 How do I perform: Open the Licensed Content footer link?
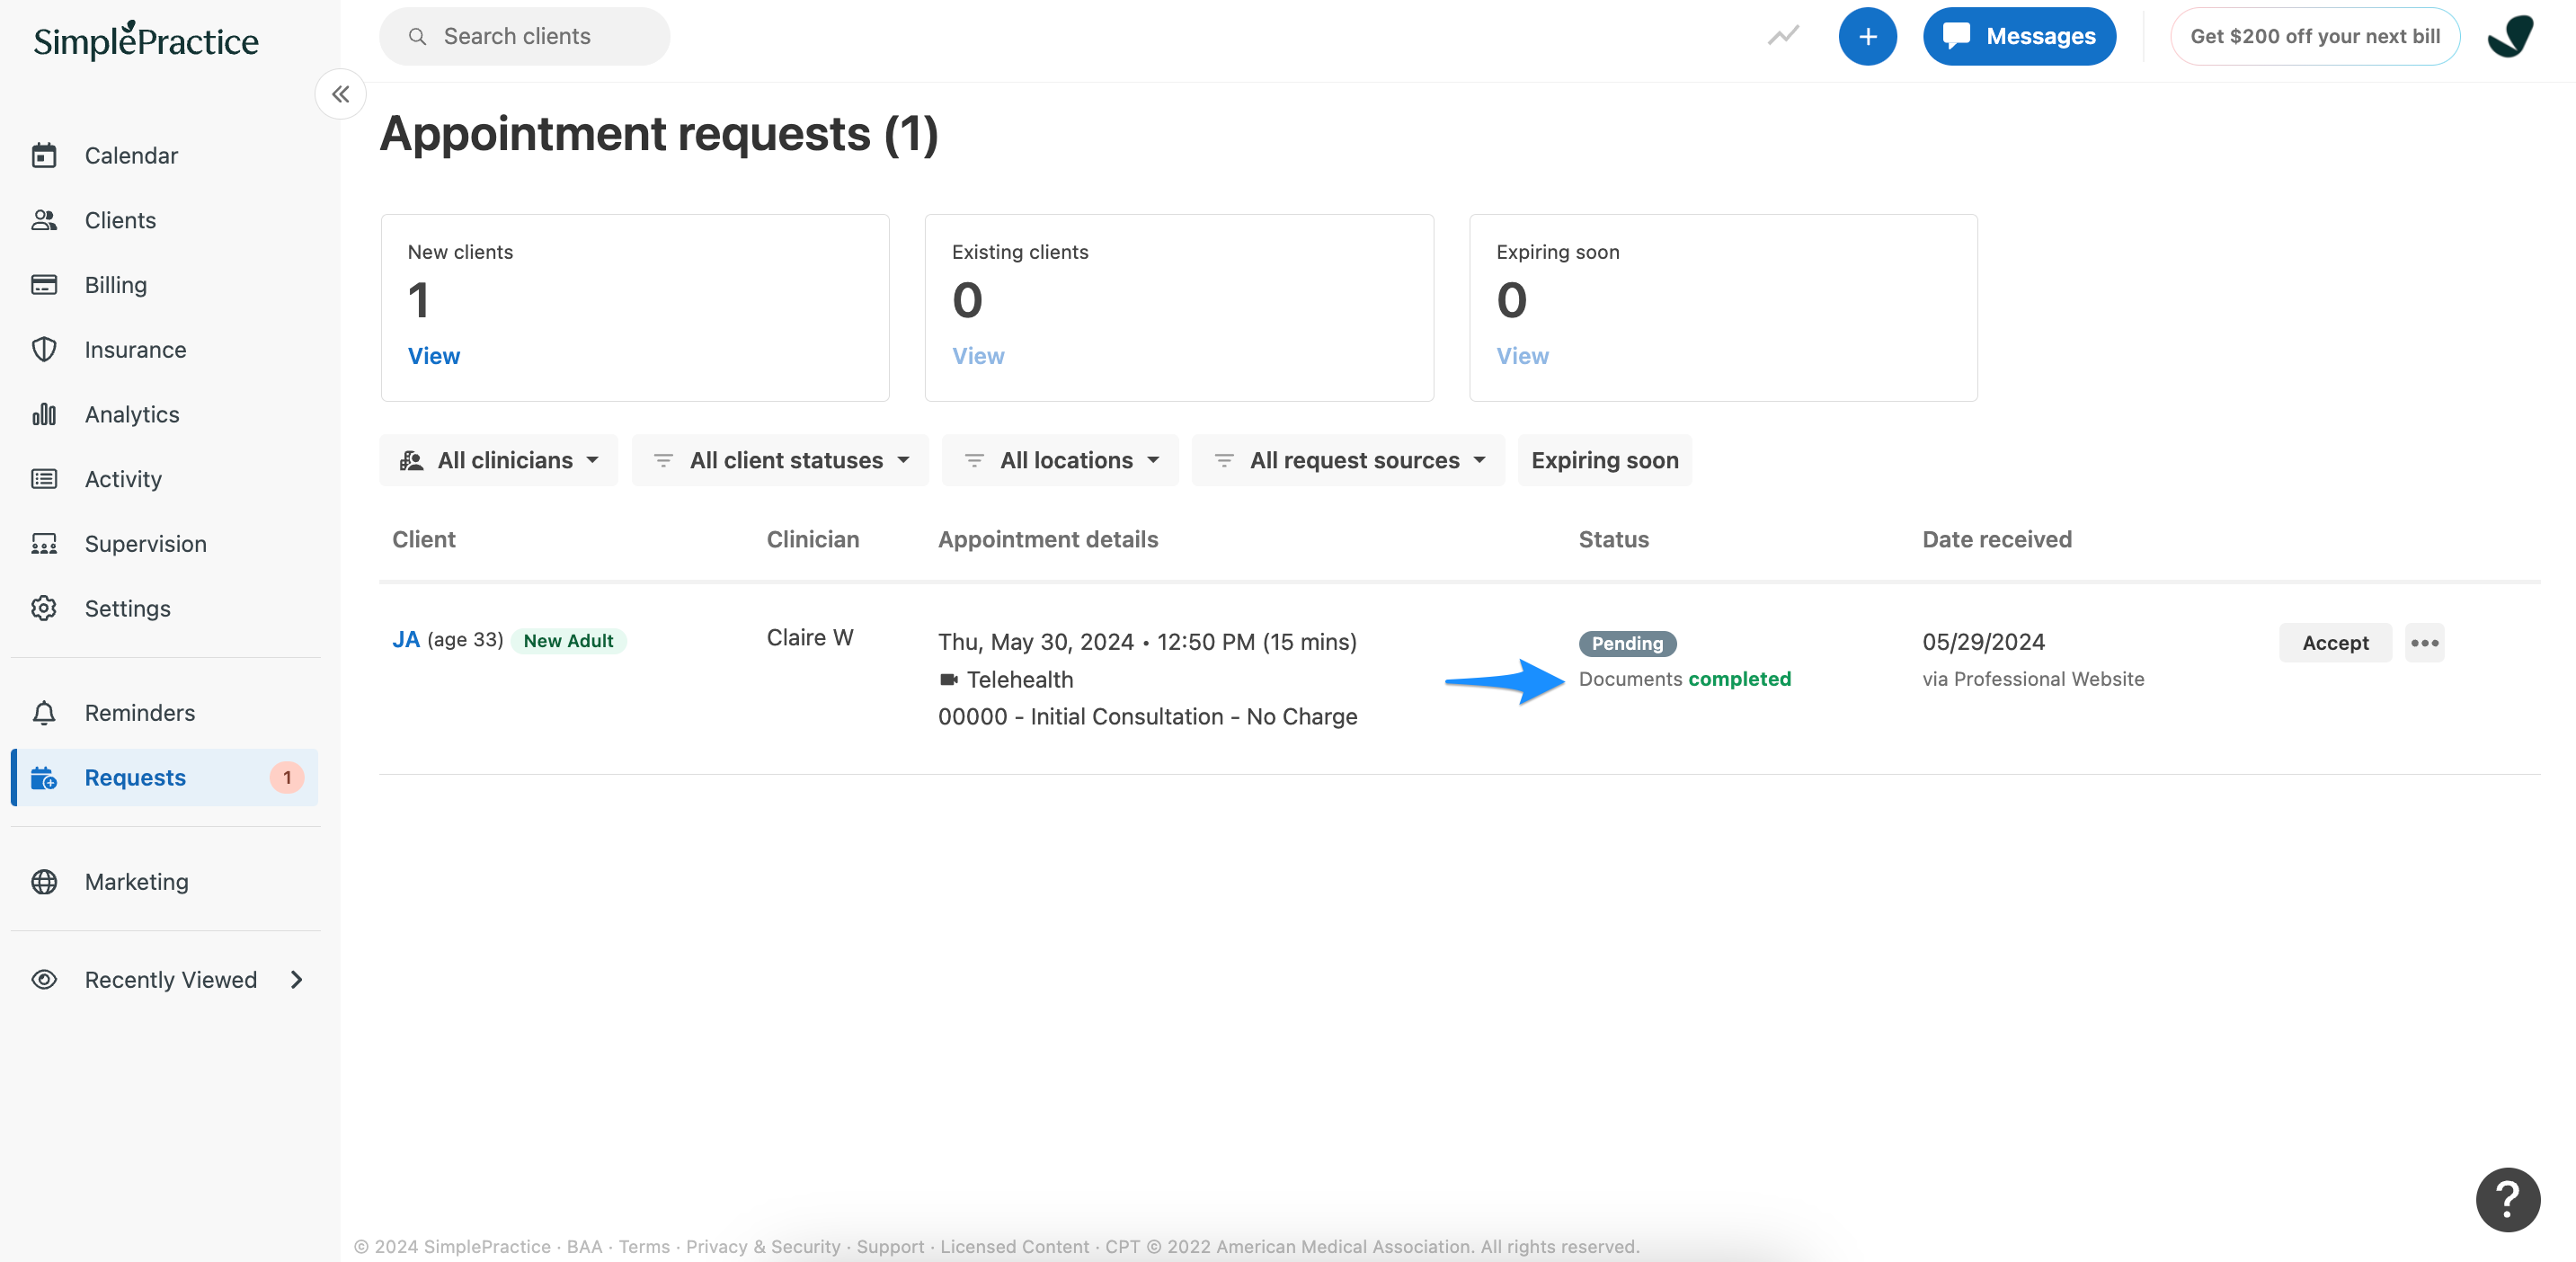[1014, 1246]
